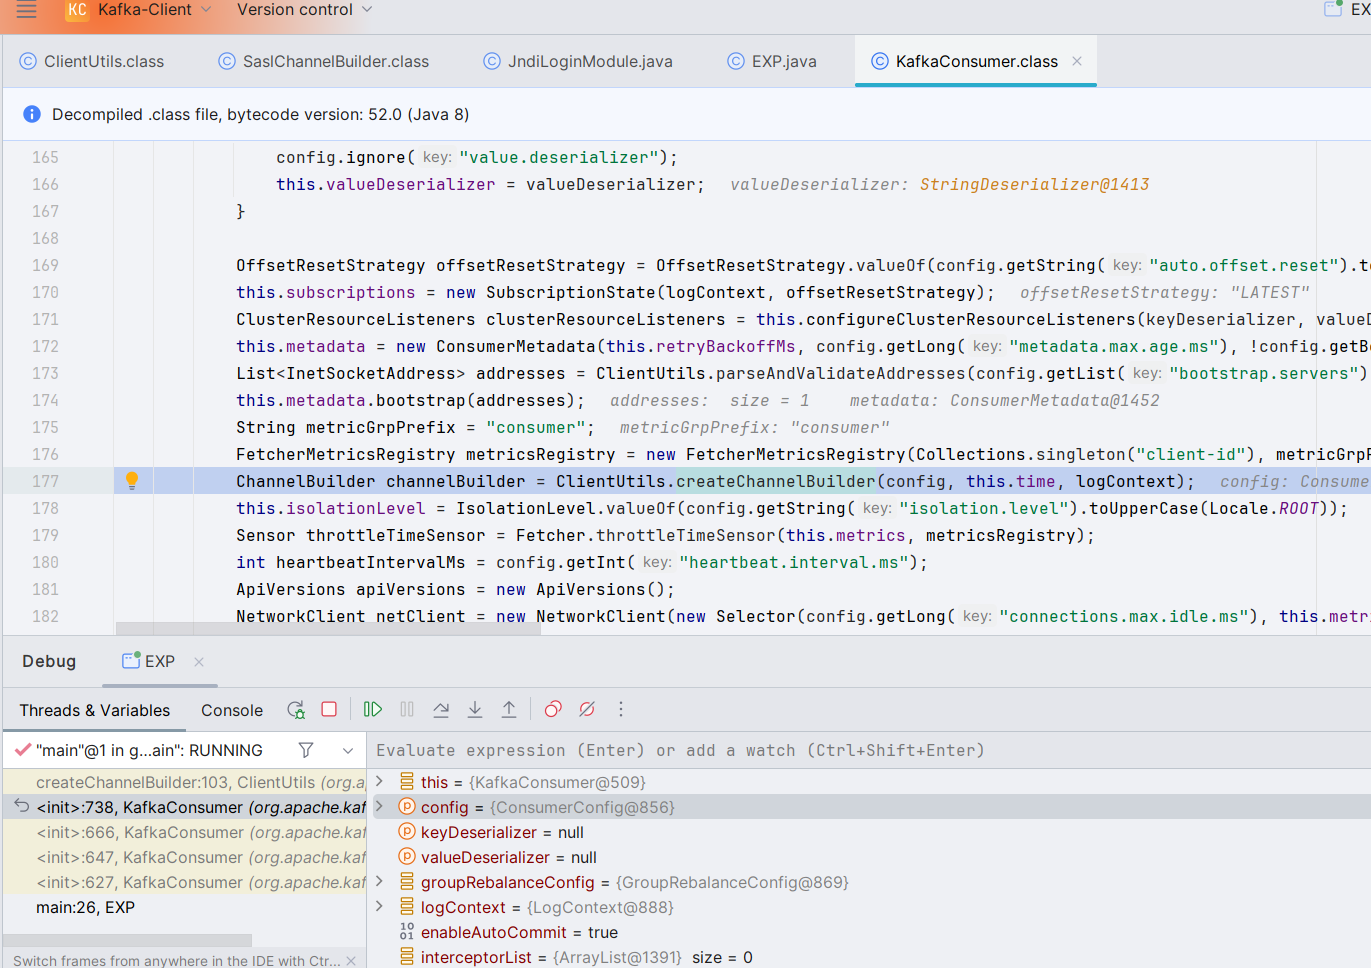Select main:26, EXP frame
The height and width of the screenshot is (968, 1371).
[x=185, y=907]
